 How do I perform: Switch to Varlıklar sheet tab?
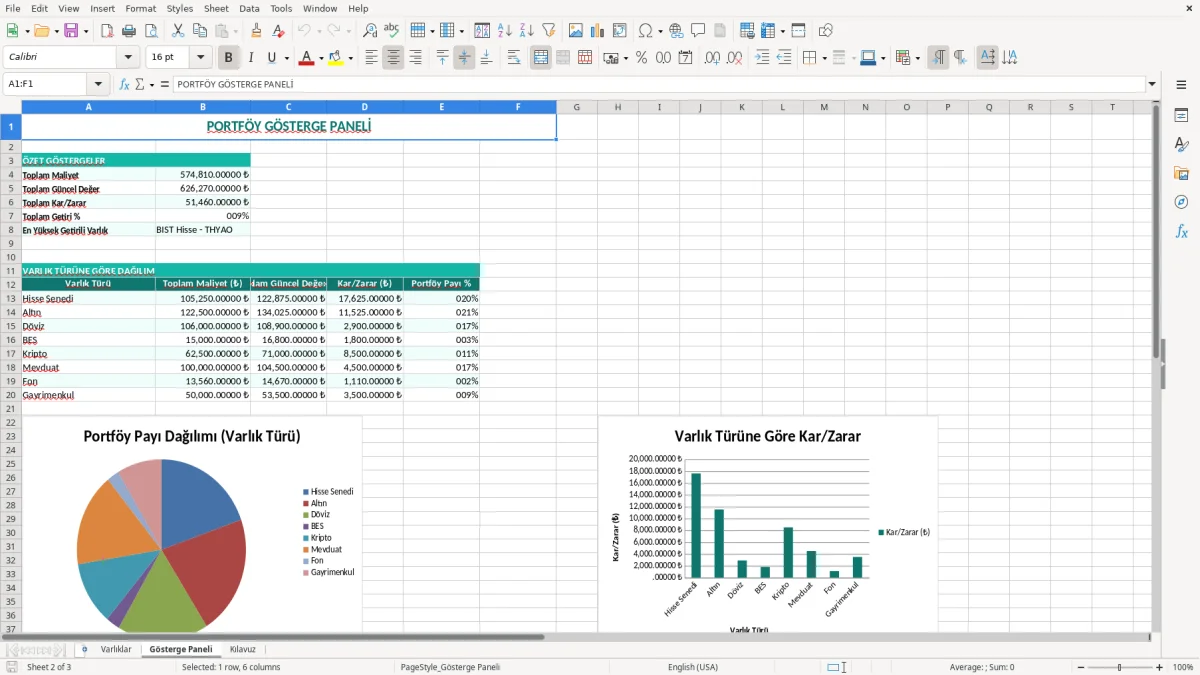pos(116,649)
